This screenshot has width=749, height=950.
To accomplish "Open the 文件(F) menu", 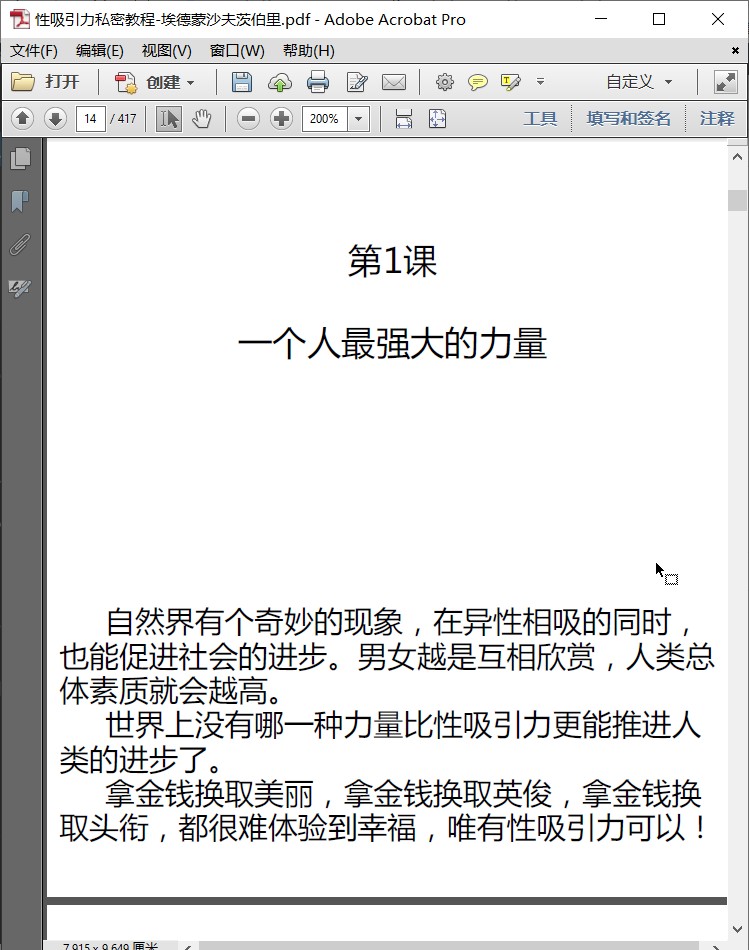I will (34, 51).
